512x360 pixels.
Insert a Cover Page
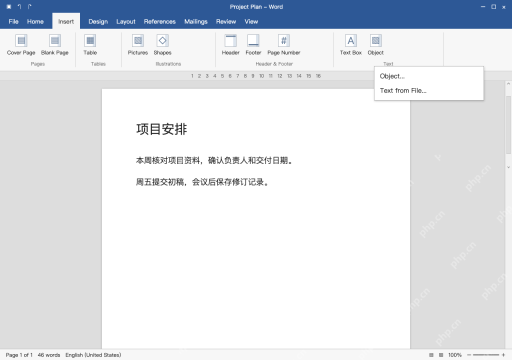point(21,45)
